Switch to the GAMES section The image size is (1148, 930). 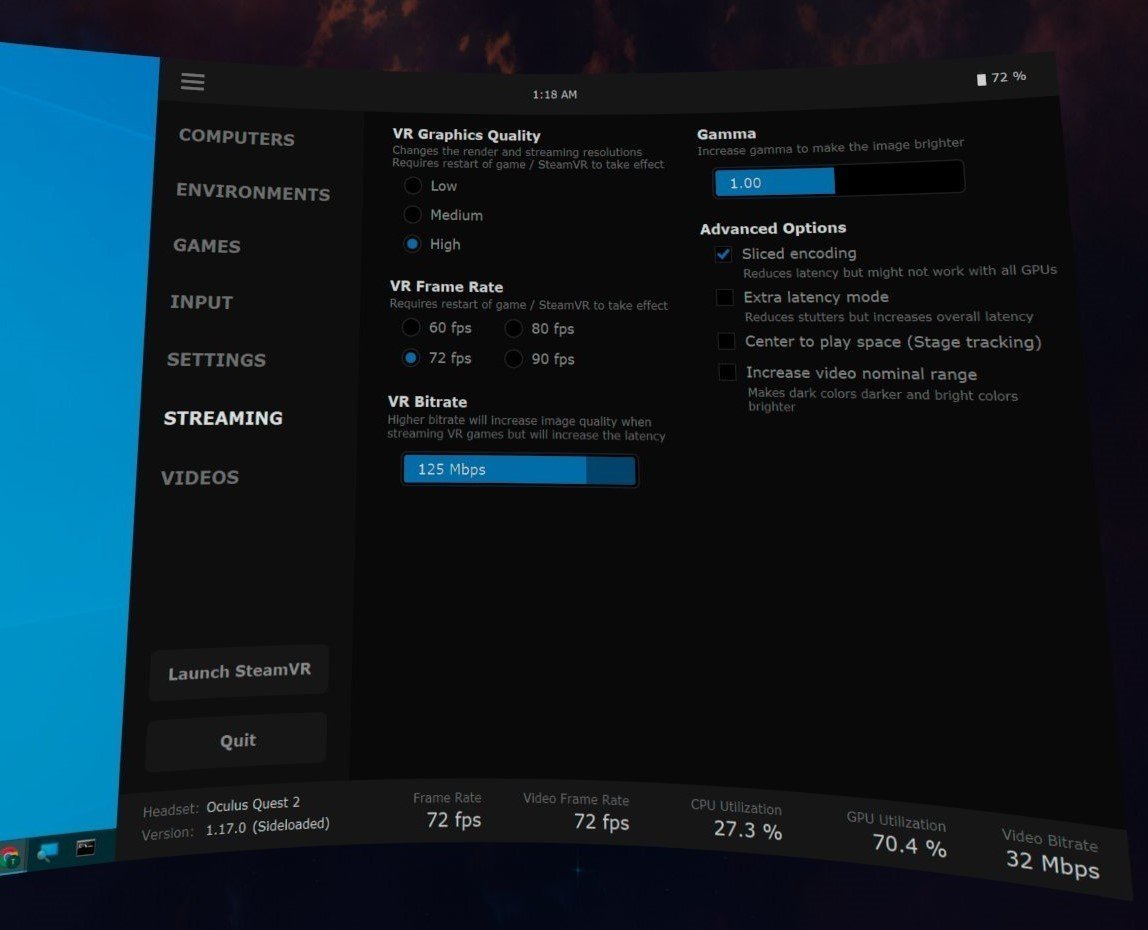pos(209,246)
